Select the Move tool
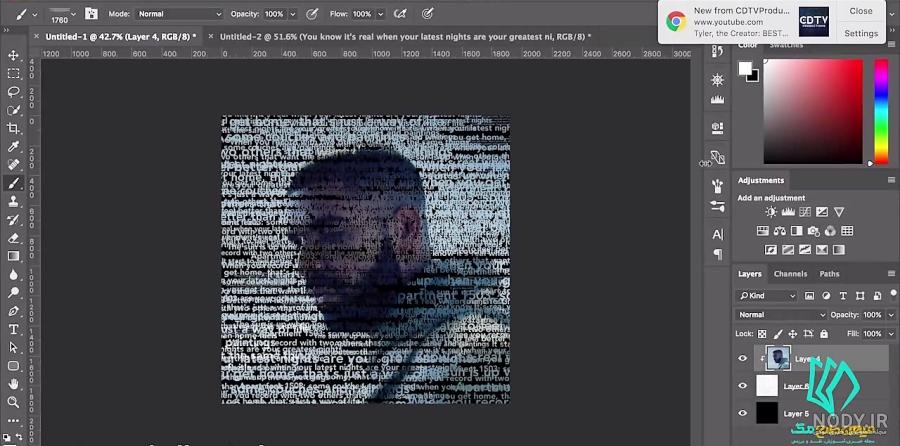Image resolution: width=900 pixels, height=446 pixels. [x=13, y=56]
